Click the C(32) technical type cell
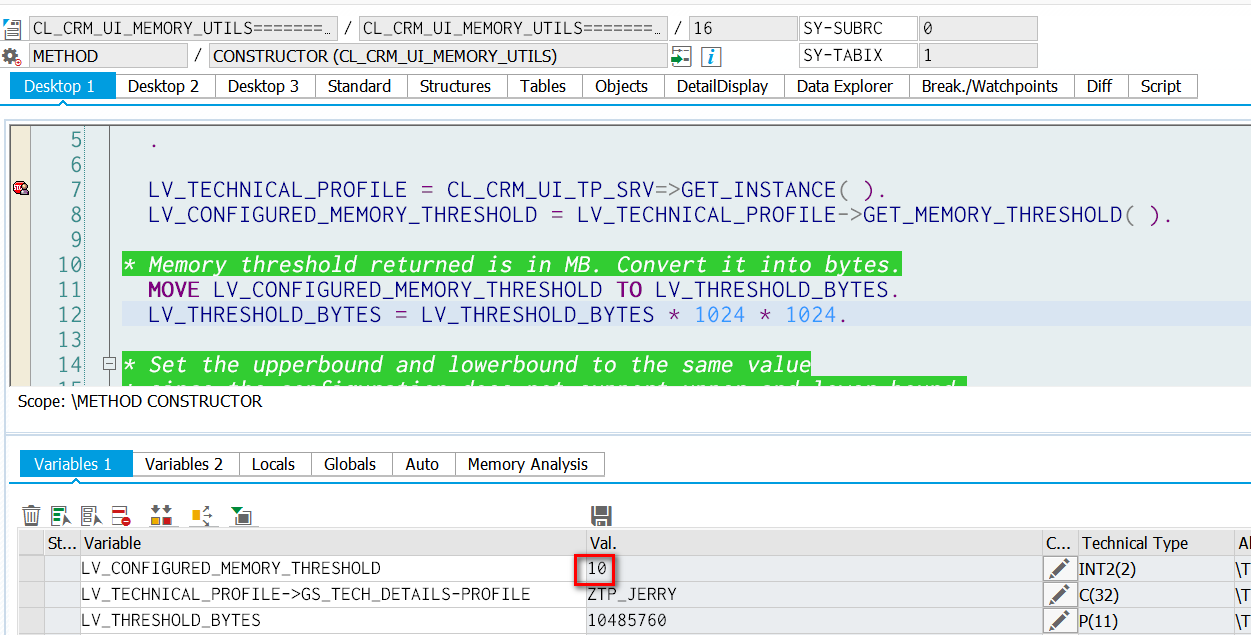This screenshot has height=635, width=1251. [x=1156, y=594]
